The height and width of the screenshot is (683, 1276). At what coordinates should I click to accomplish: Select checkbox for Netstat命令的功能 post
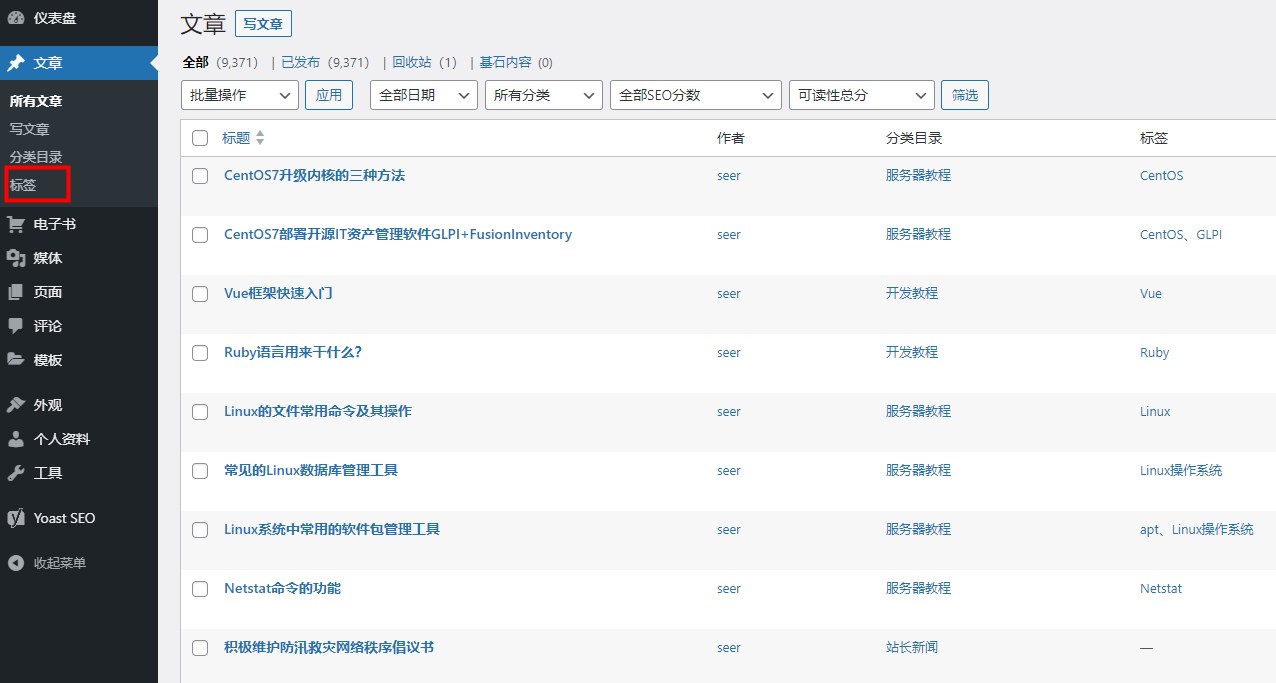[200, 589]
